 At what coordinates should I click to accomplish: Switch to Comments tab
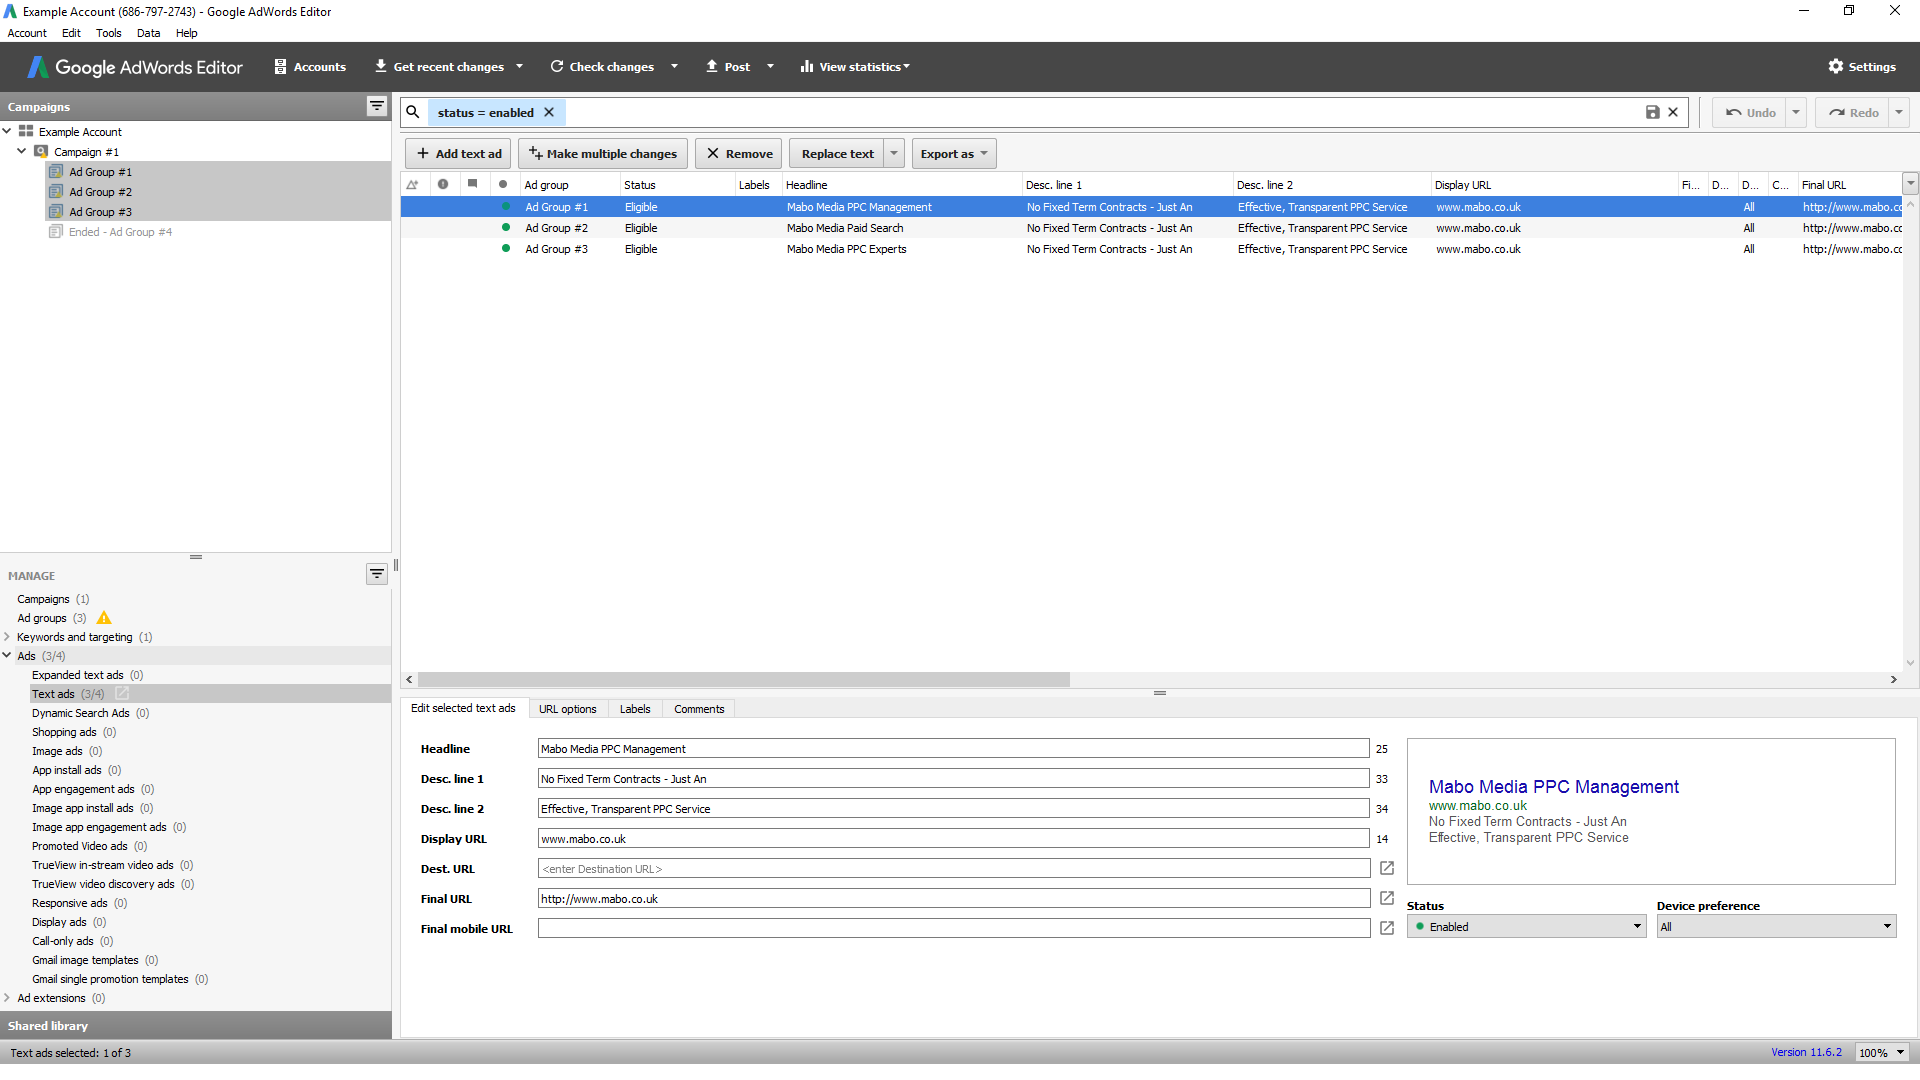(x=699, y=709)
